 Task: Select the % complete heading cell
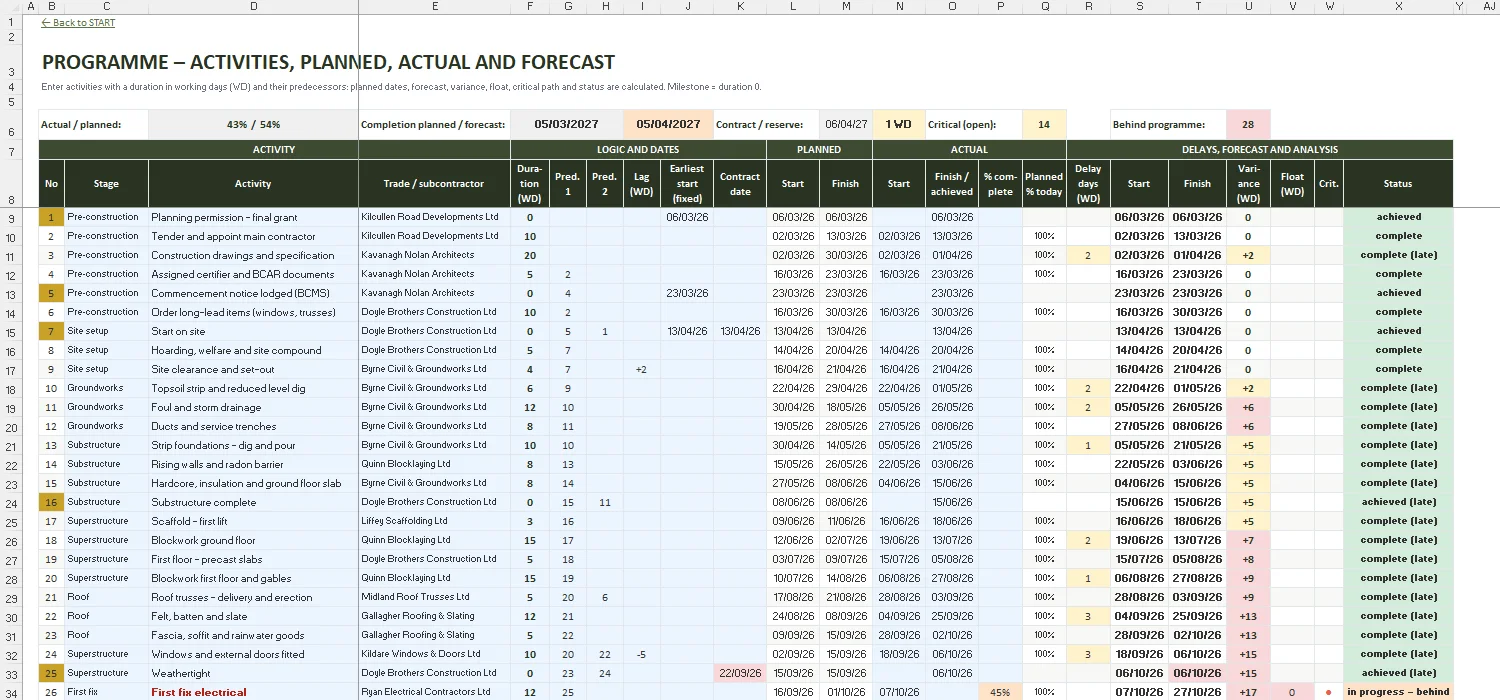[x=1000, y=184]
